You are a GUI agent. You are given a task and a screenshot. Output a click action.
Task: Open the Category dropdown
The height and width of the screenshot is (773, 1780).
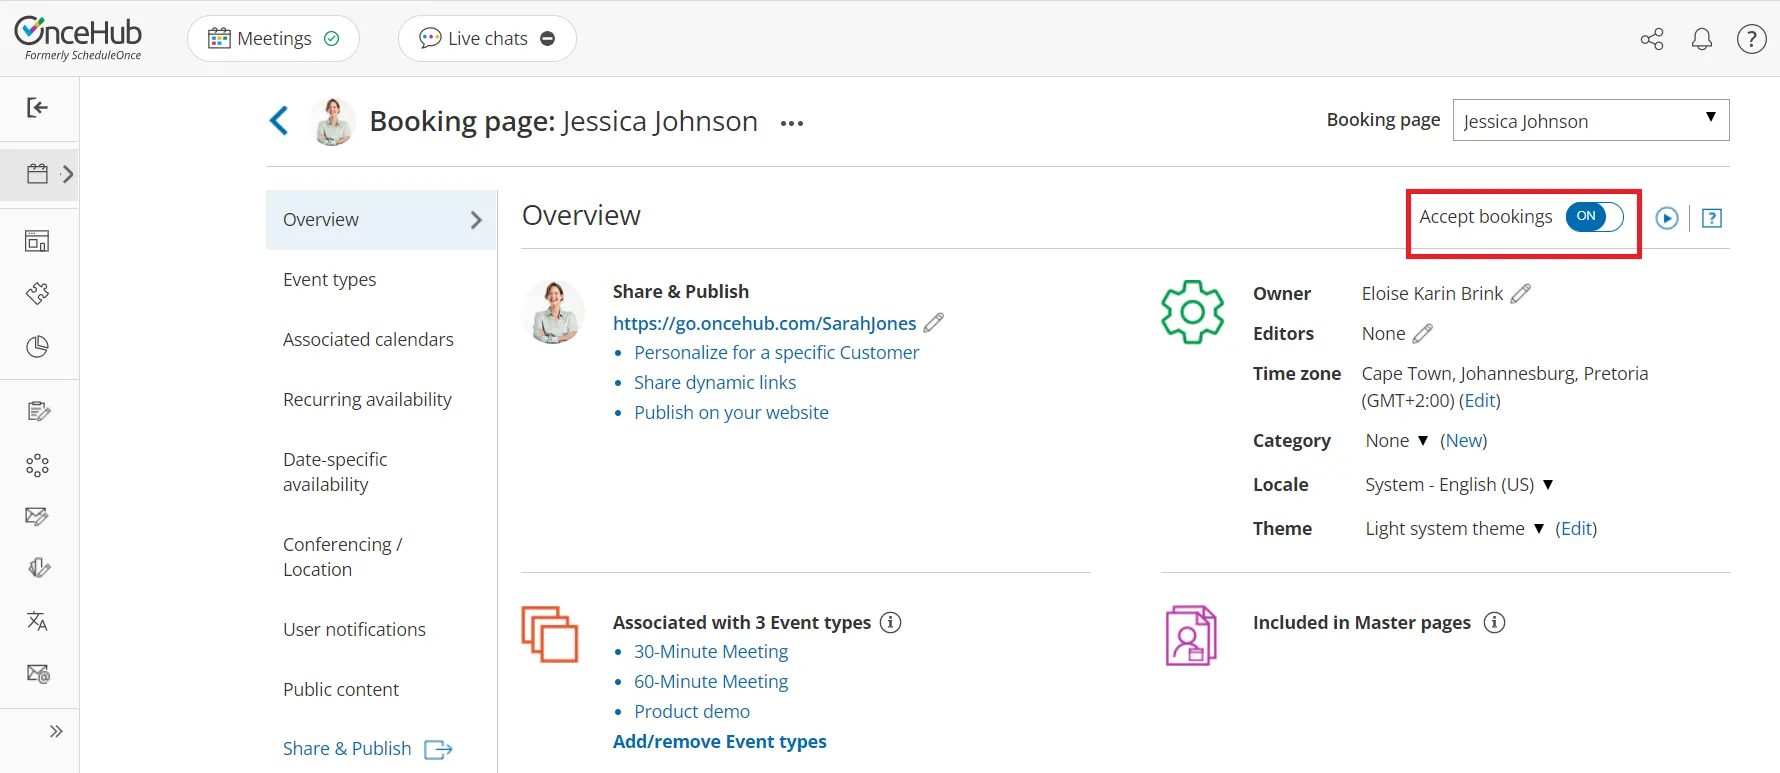click(1396, 440)
